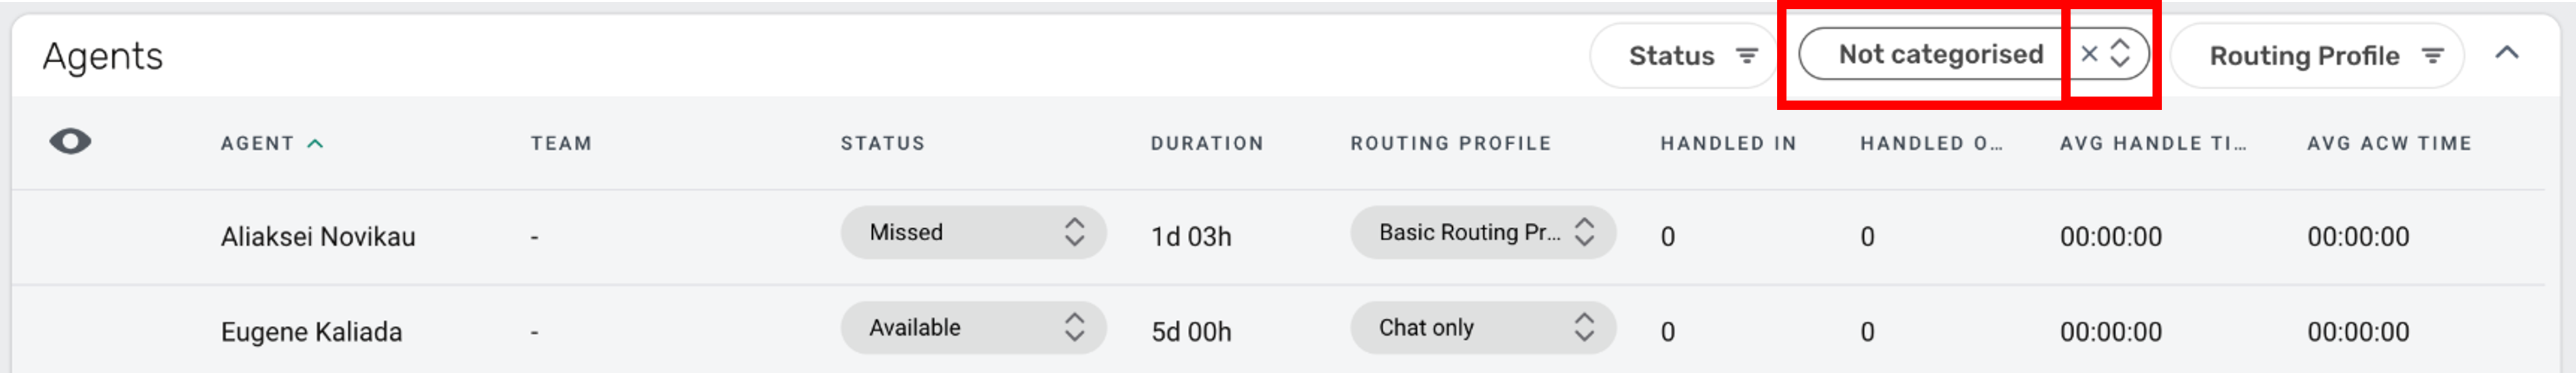Change Eugene Kaliada's Available status
The image size is (2576, 373).
tap(972, 328)
